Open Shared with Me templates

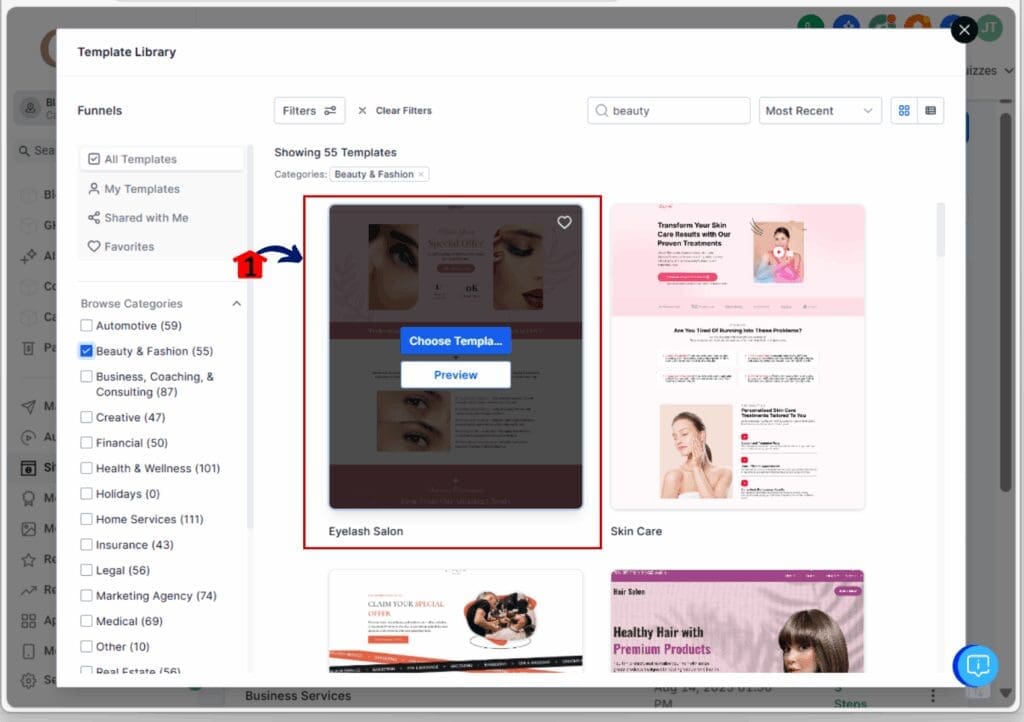click(143, 217)
